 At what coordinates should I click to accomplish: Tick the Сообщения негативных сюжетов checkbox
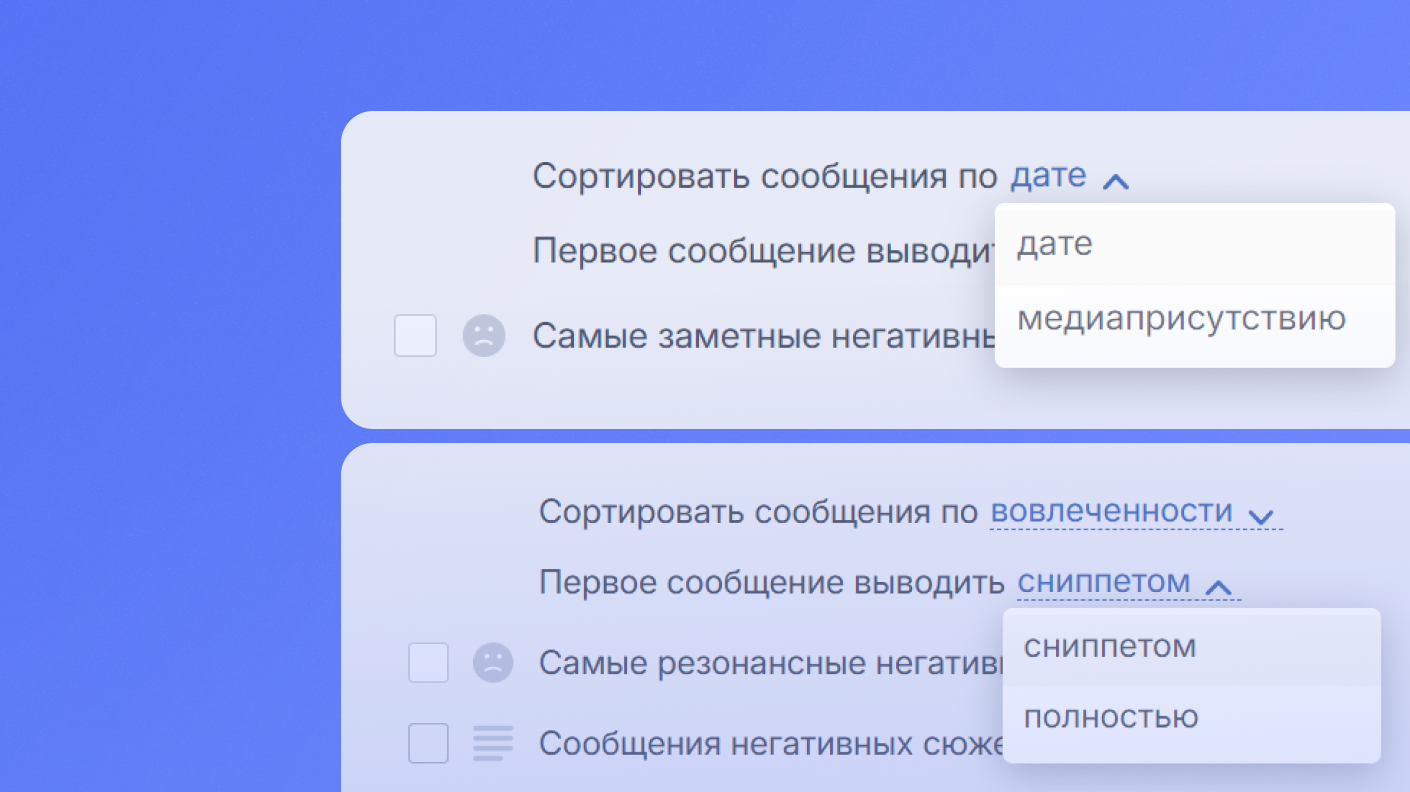428,743
